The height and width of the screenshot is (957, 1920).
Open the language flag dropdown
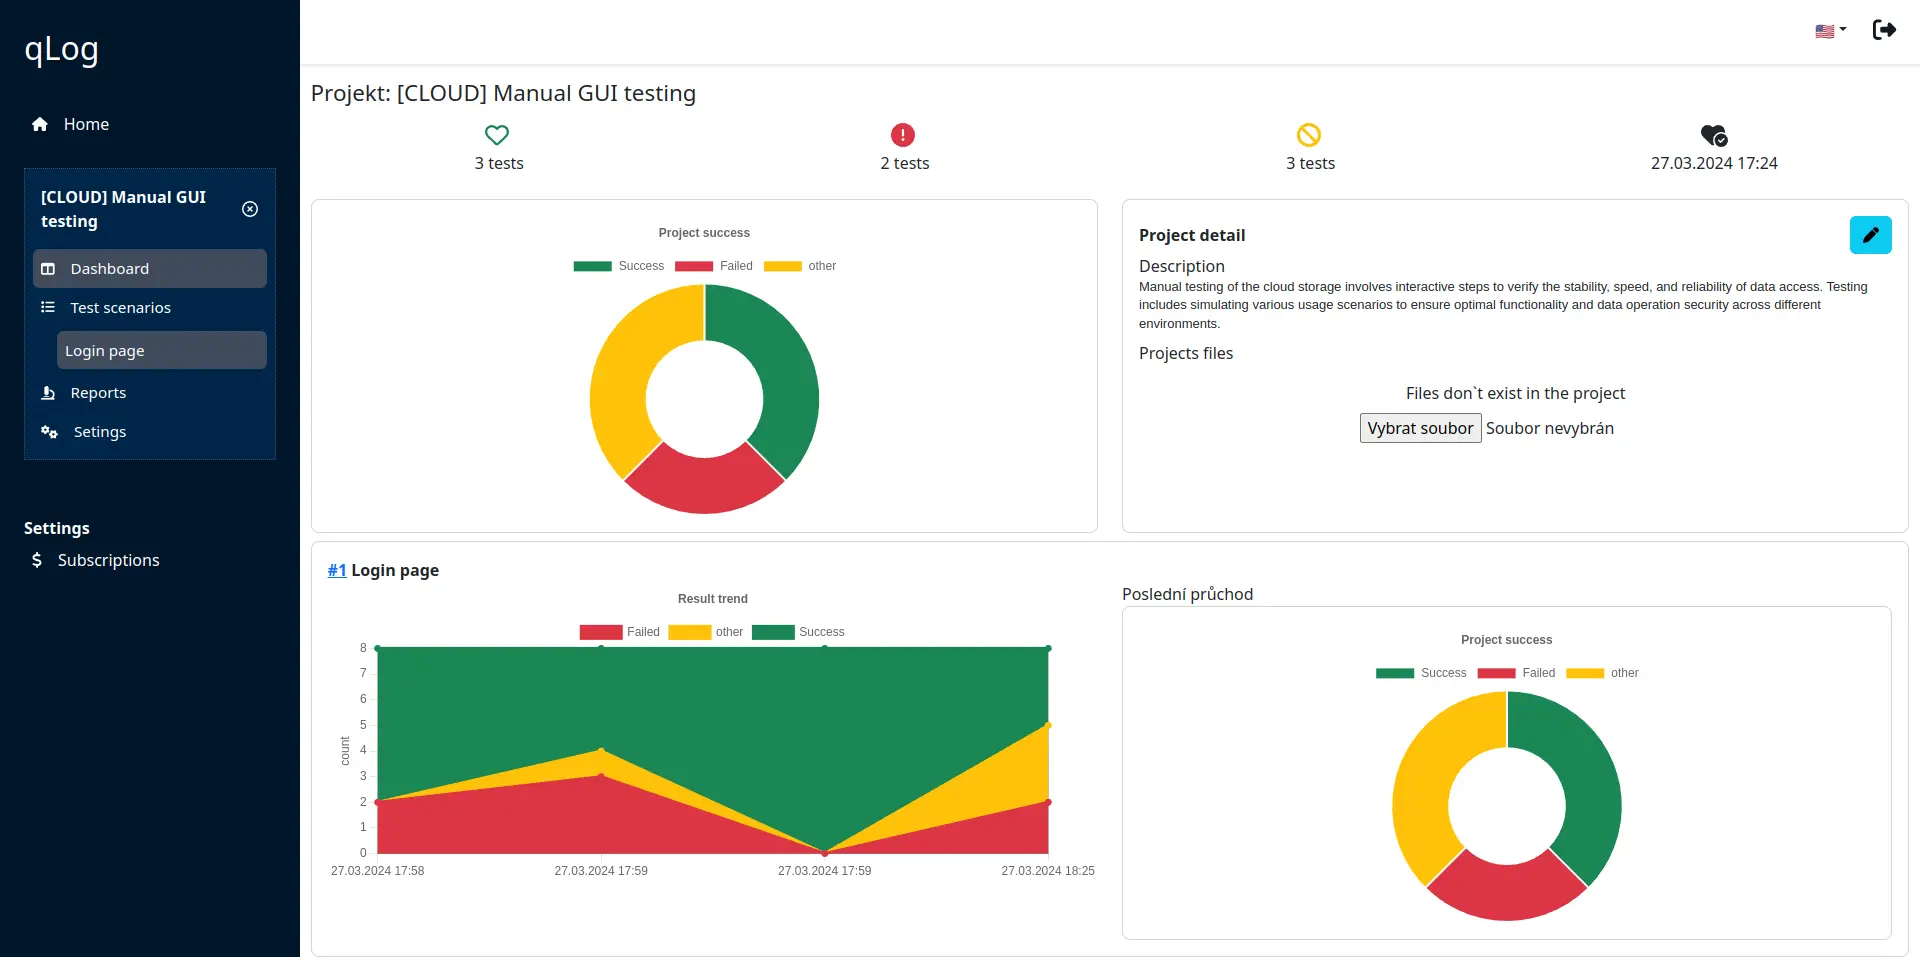1830,31
